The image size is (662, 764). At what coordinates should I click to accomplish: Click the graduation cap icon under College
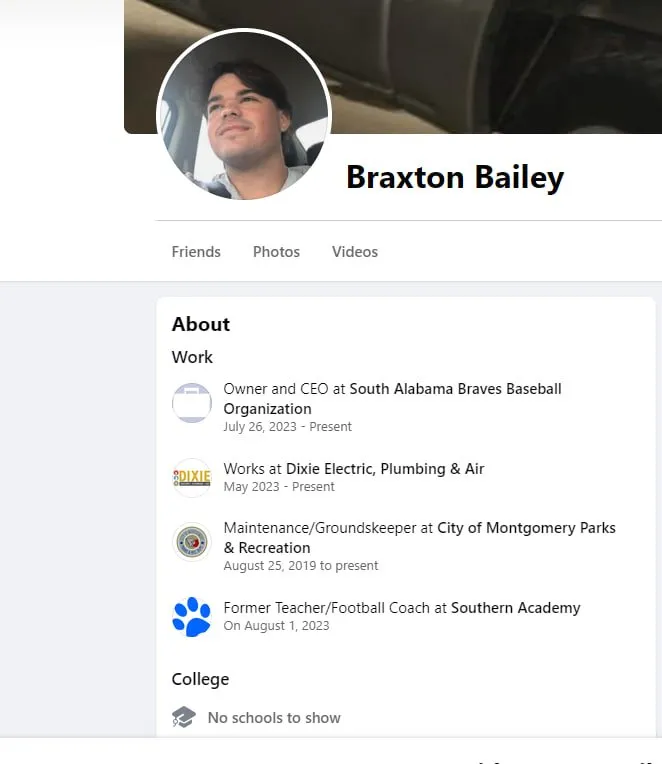(184, 717)
